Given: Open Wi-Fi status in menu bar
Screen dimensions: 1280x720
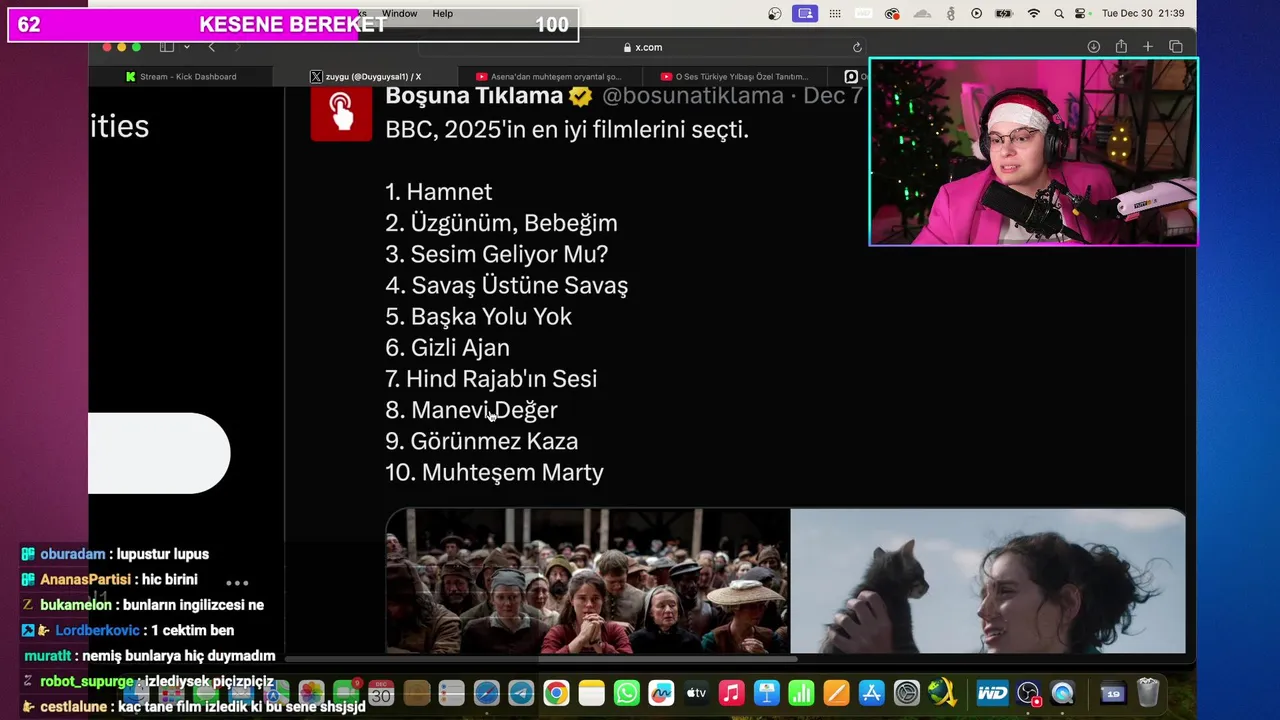Looking at the screenshot, I should coord(1033,14).
